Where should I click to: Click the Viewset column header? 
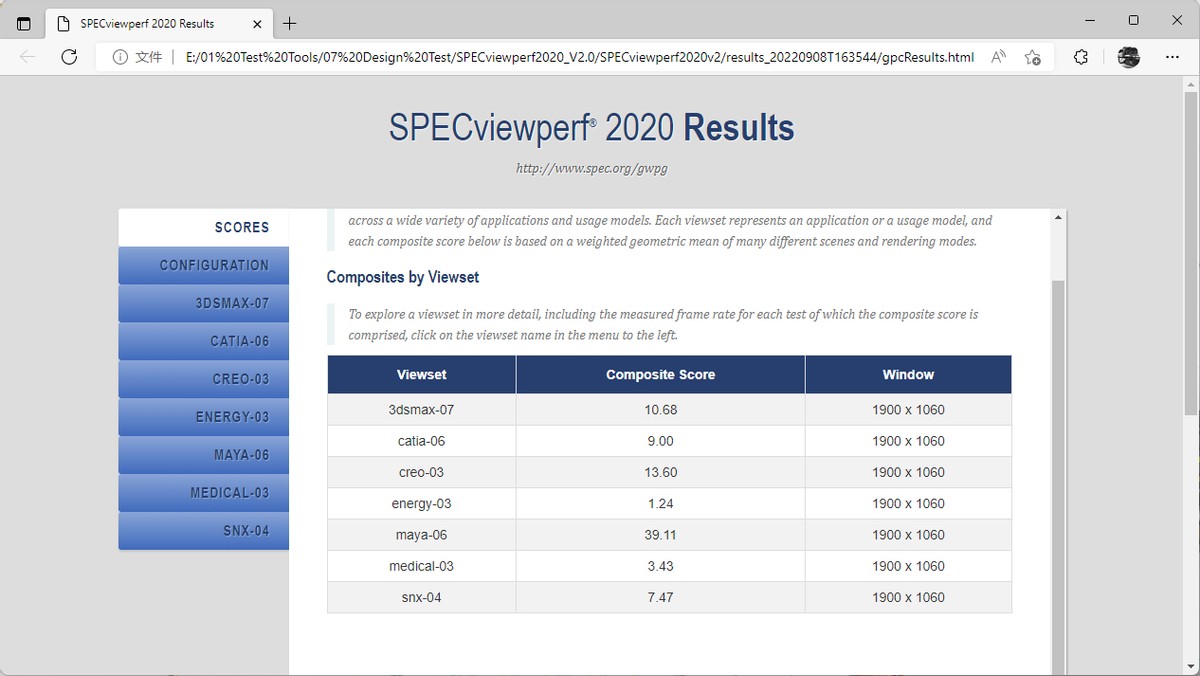click(x=421, y=375)
